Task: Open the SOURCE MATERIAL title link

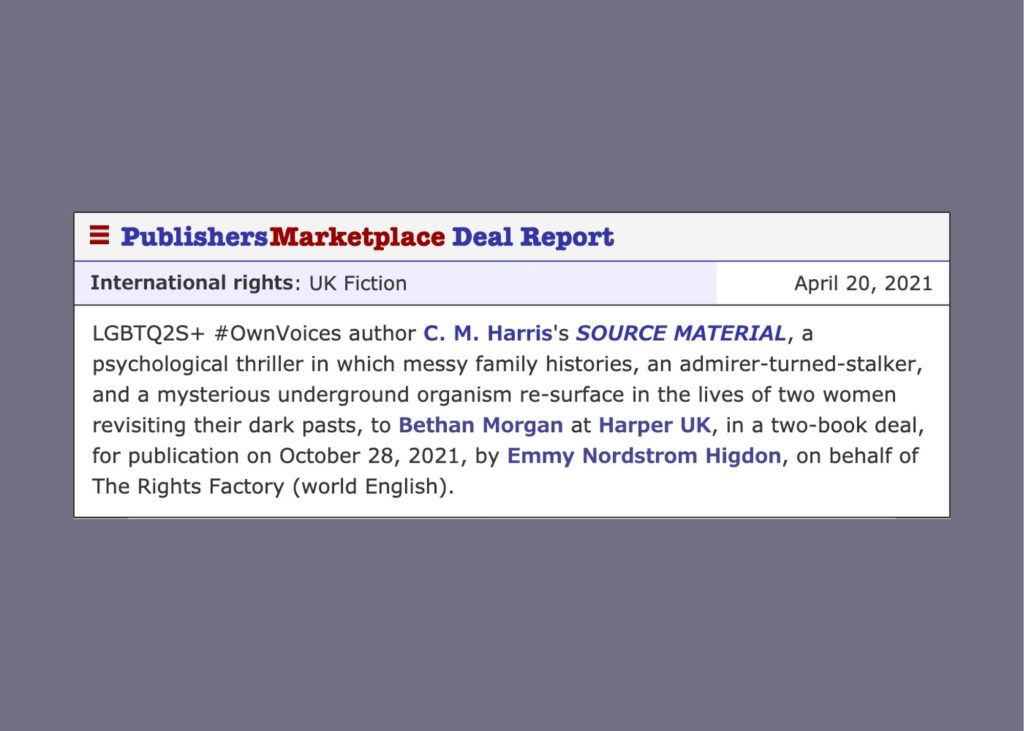Action: 680,333
